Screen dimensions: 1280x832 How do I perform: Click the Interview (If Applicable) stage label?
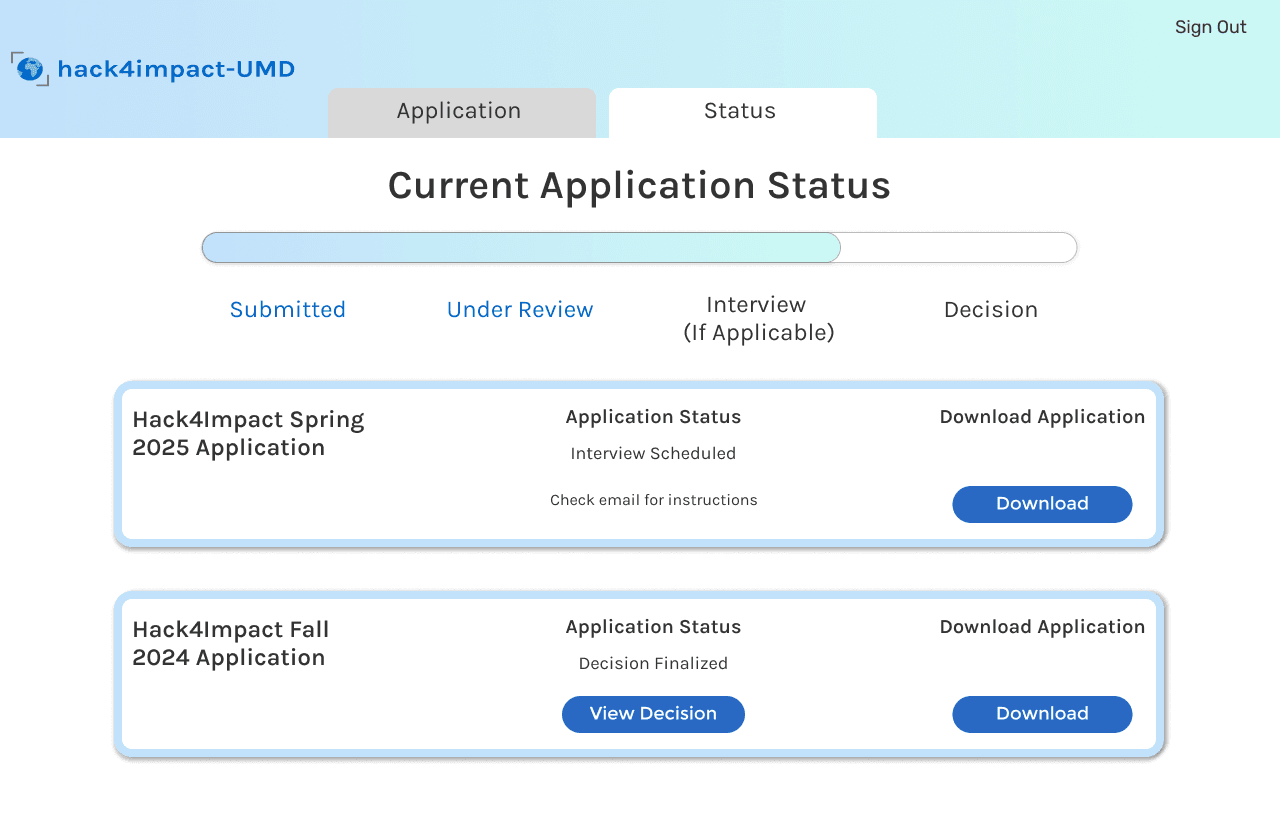(757, 318)
